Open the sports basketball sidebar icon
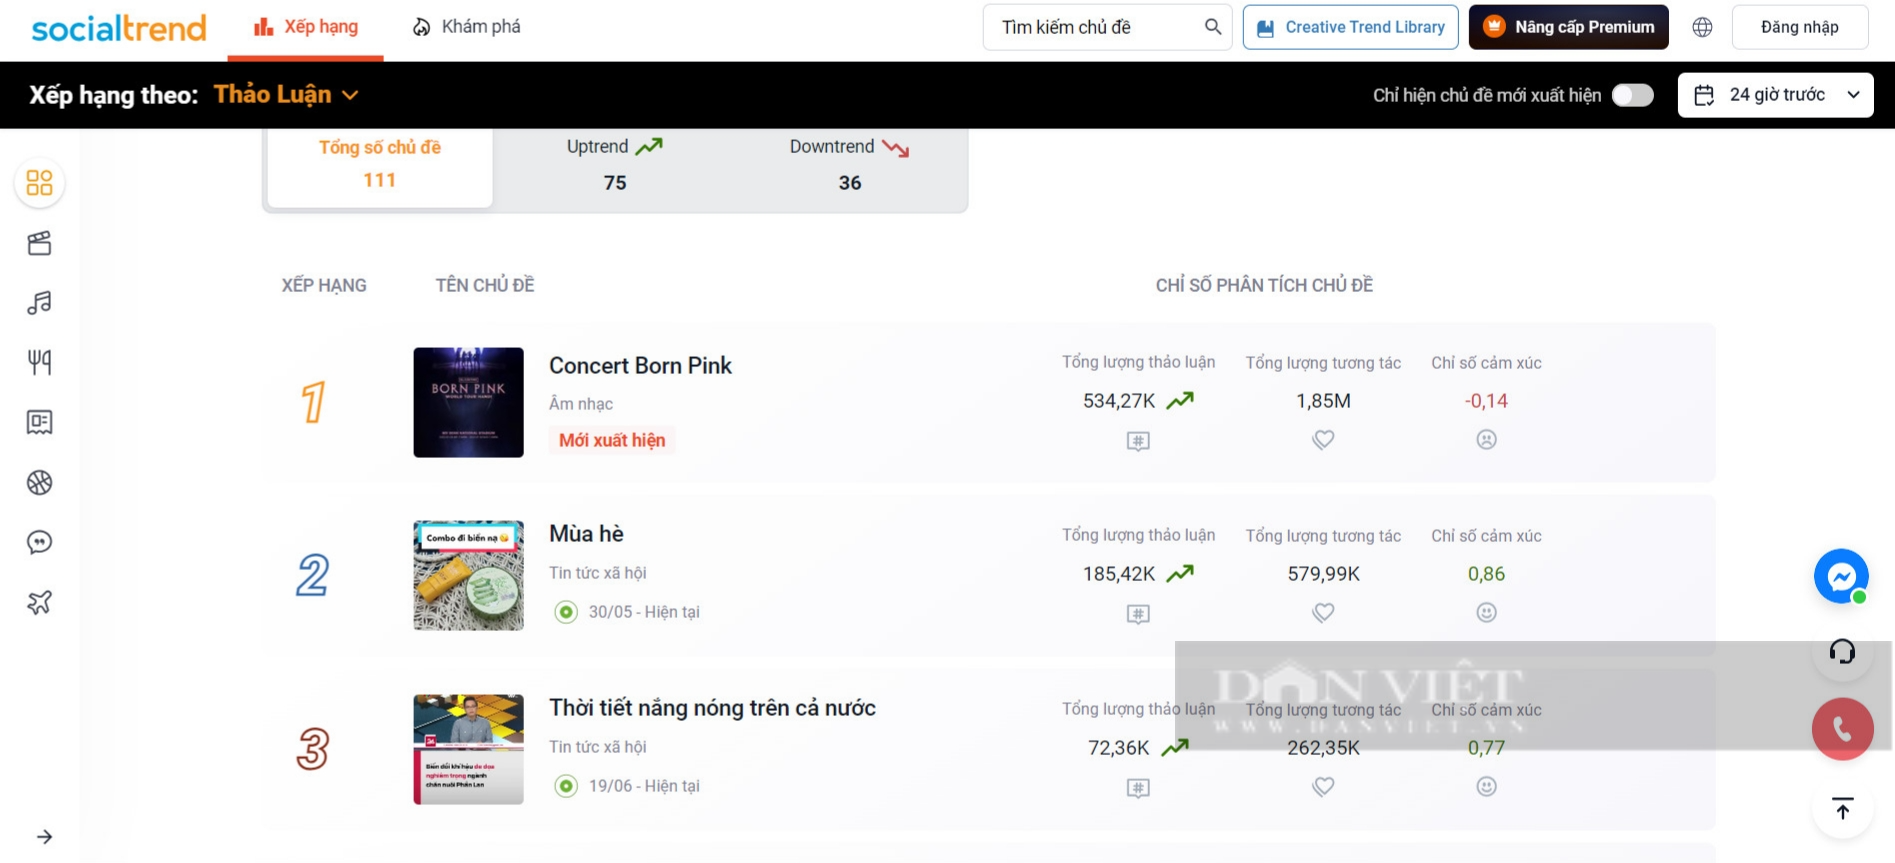The width and height of the screenshot is (1895, 863). pyautogui.click(x=40, y=483)
